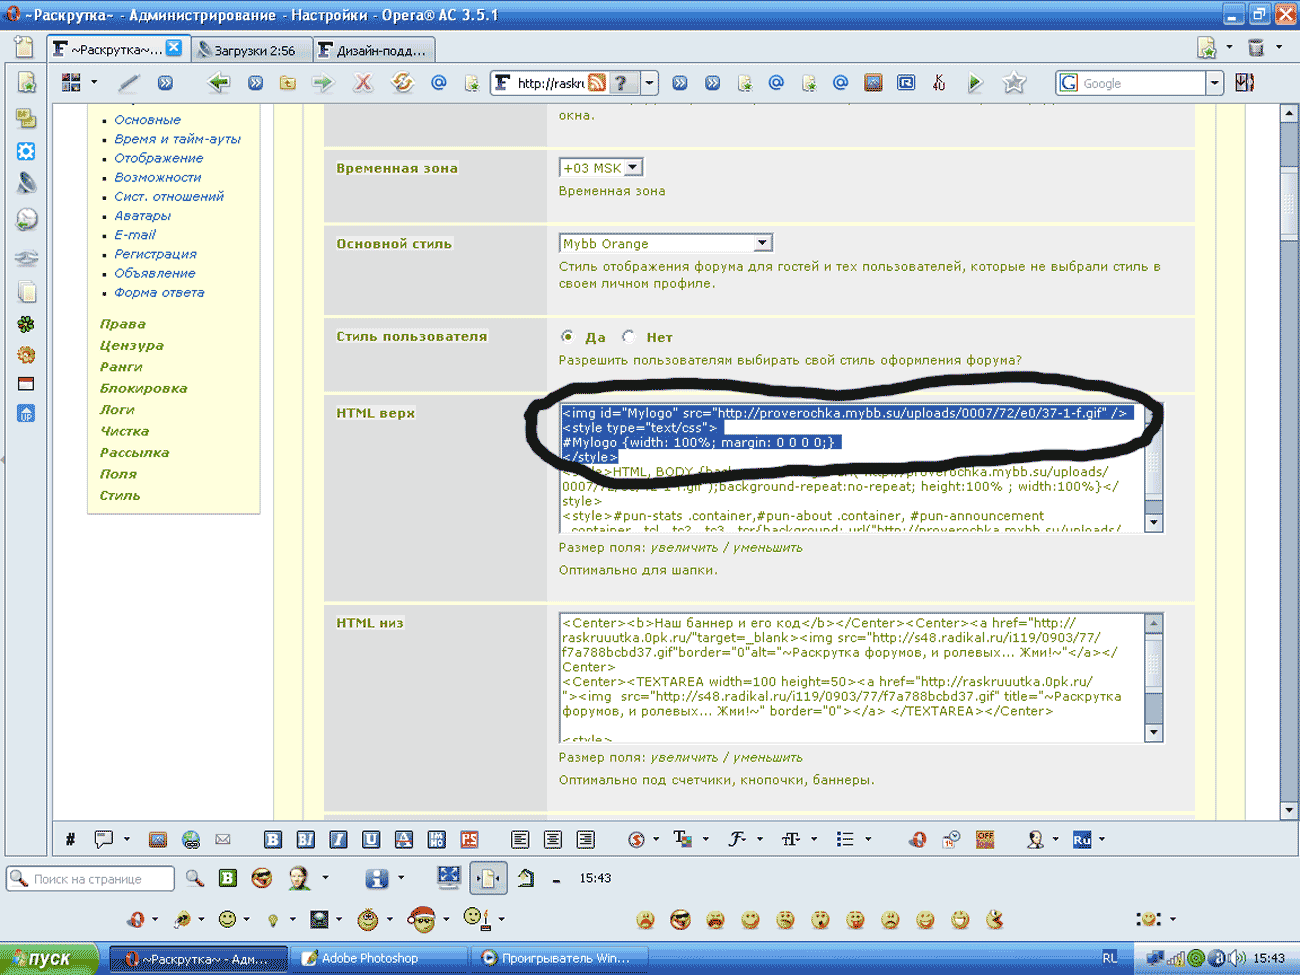Open the Стиль admin menu section

point(120,495)
